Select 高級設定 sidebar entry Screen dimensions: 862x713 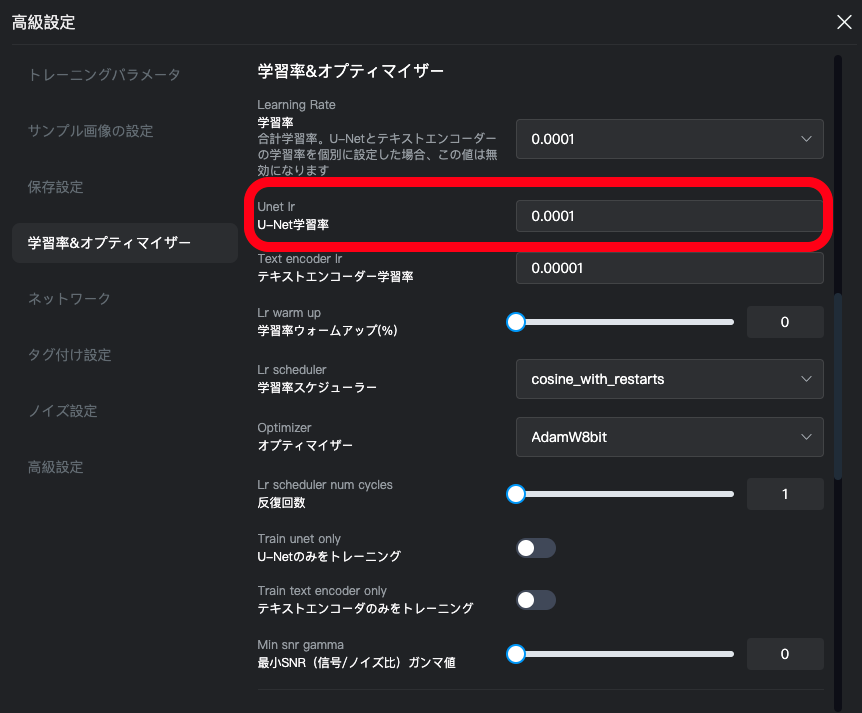pos(55,467)
